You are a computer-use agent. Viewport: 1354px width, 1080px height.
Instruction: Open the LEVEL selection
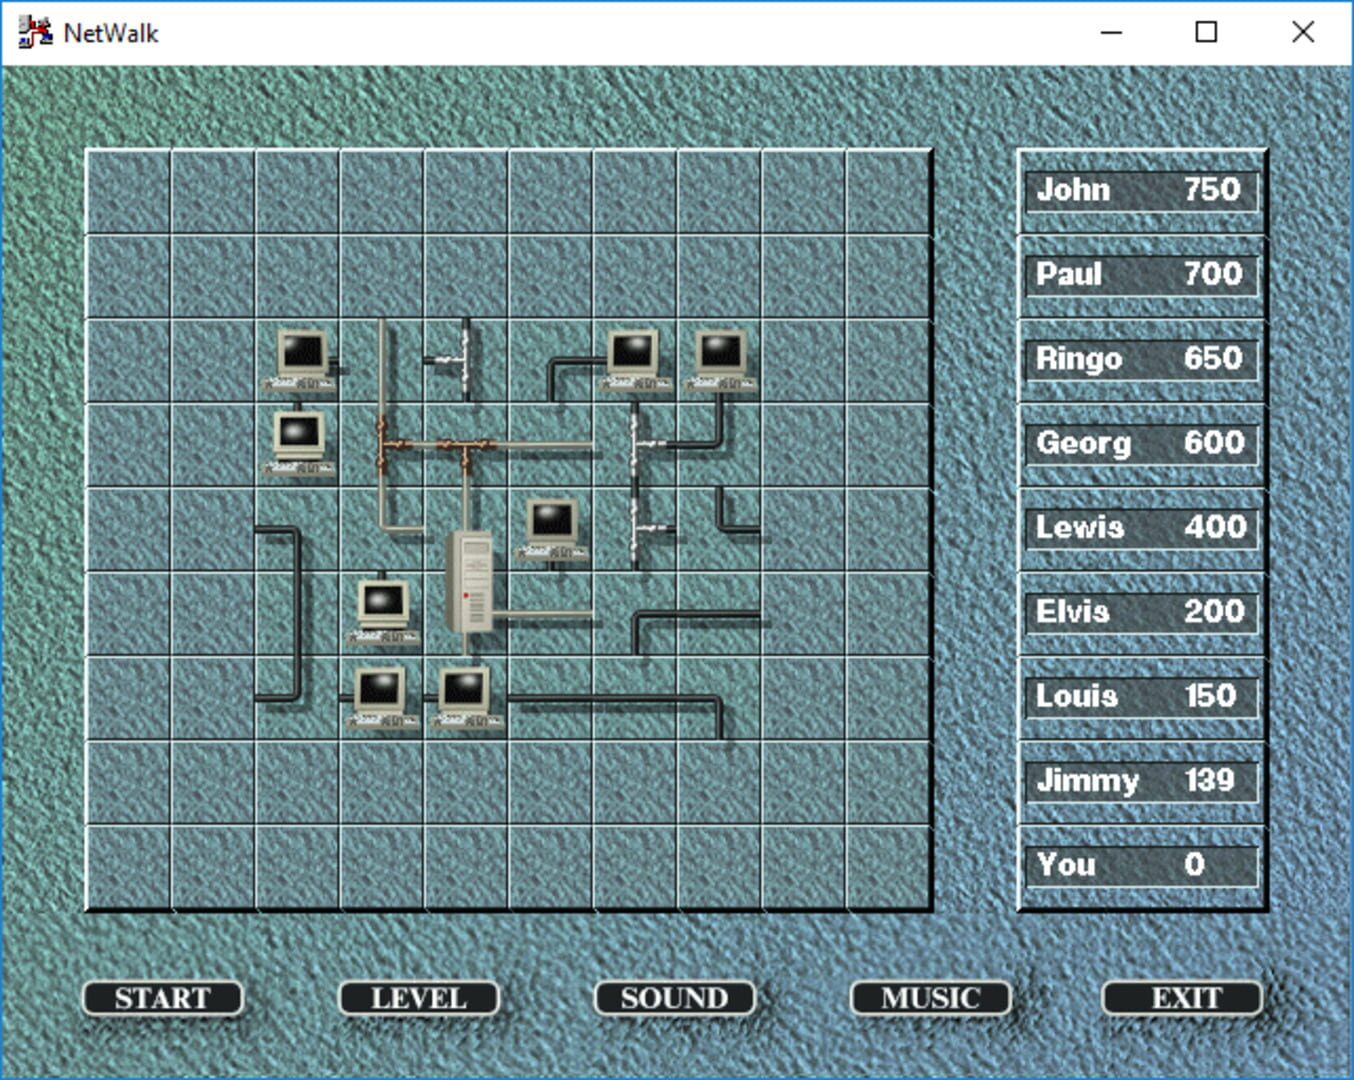[417, 998]
